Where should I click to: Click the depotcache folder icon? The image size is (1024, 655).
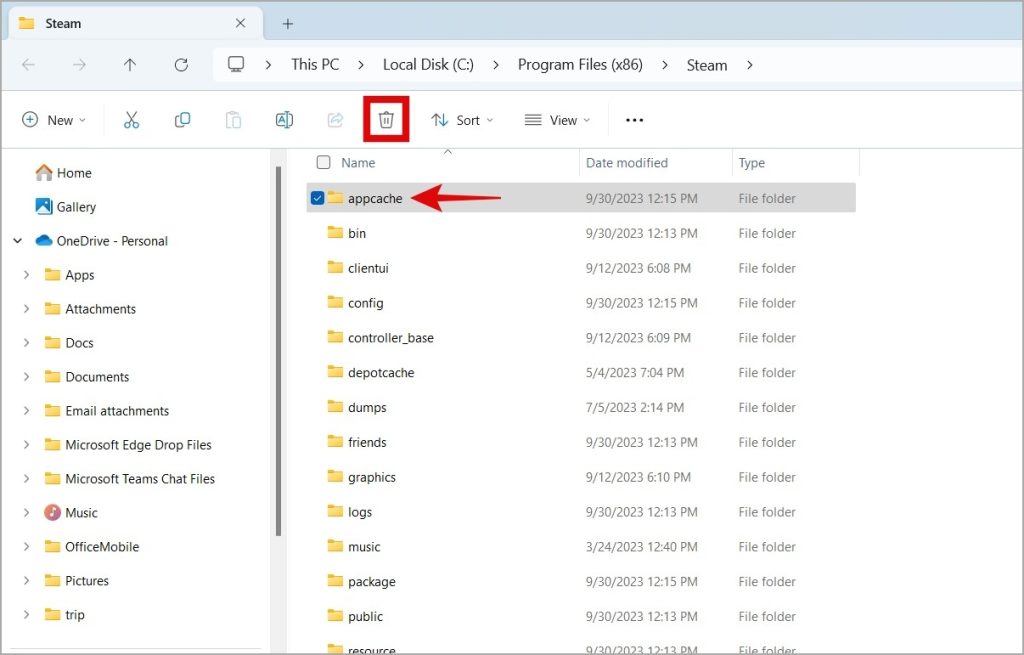point(335,372)
